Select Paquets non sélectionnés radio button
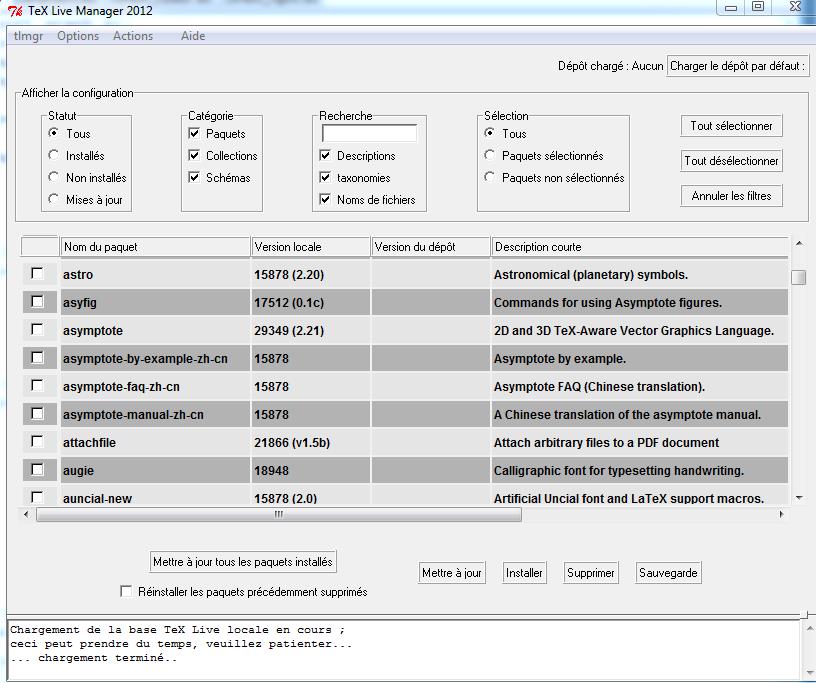The height and width of the screenshot is (683, 816). point(489,177)
